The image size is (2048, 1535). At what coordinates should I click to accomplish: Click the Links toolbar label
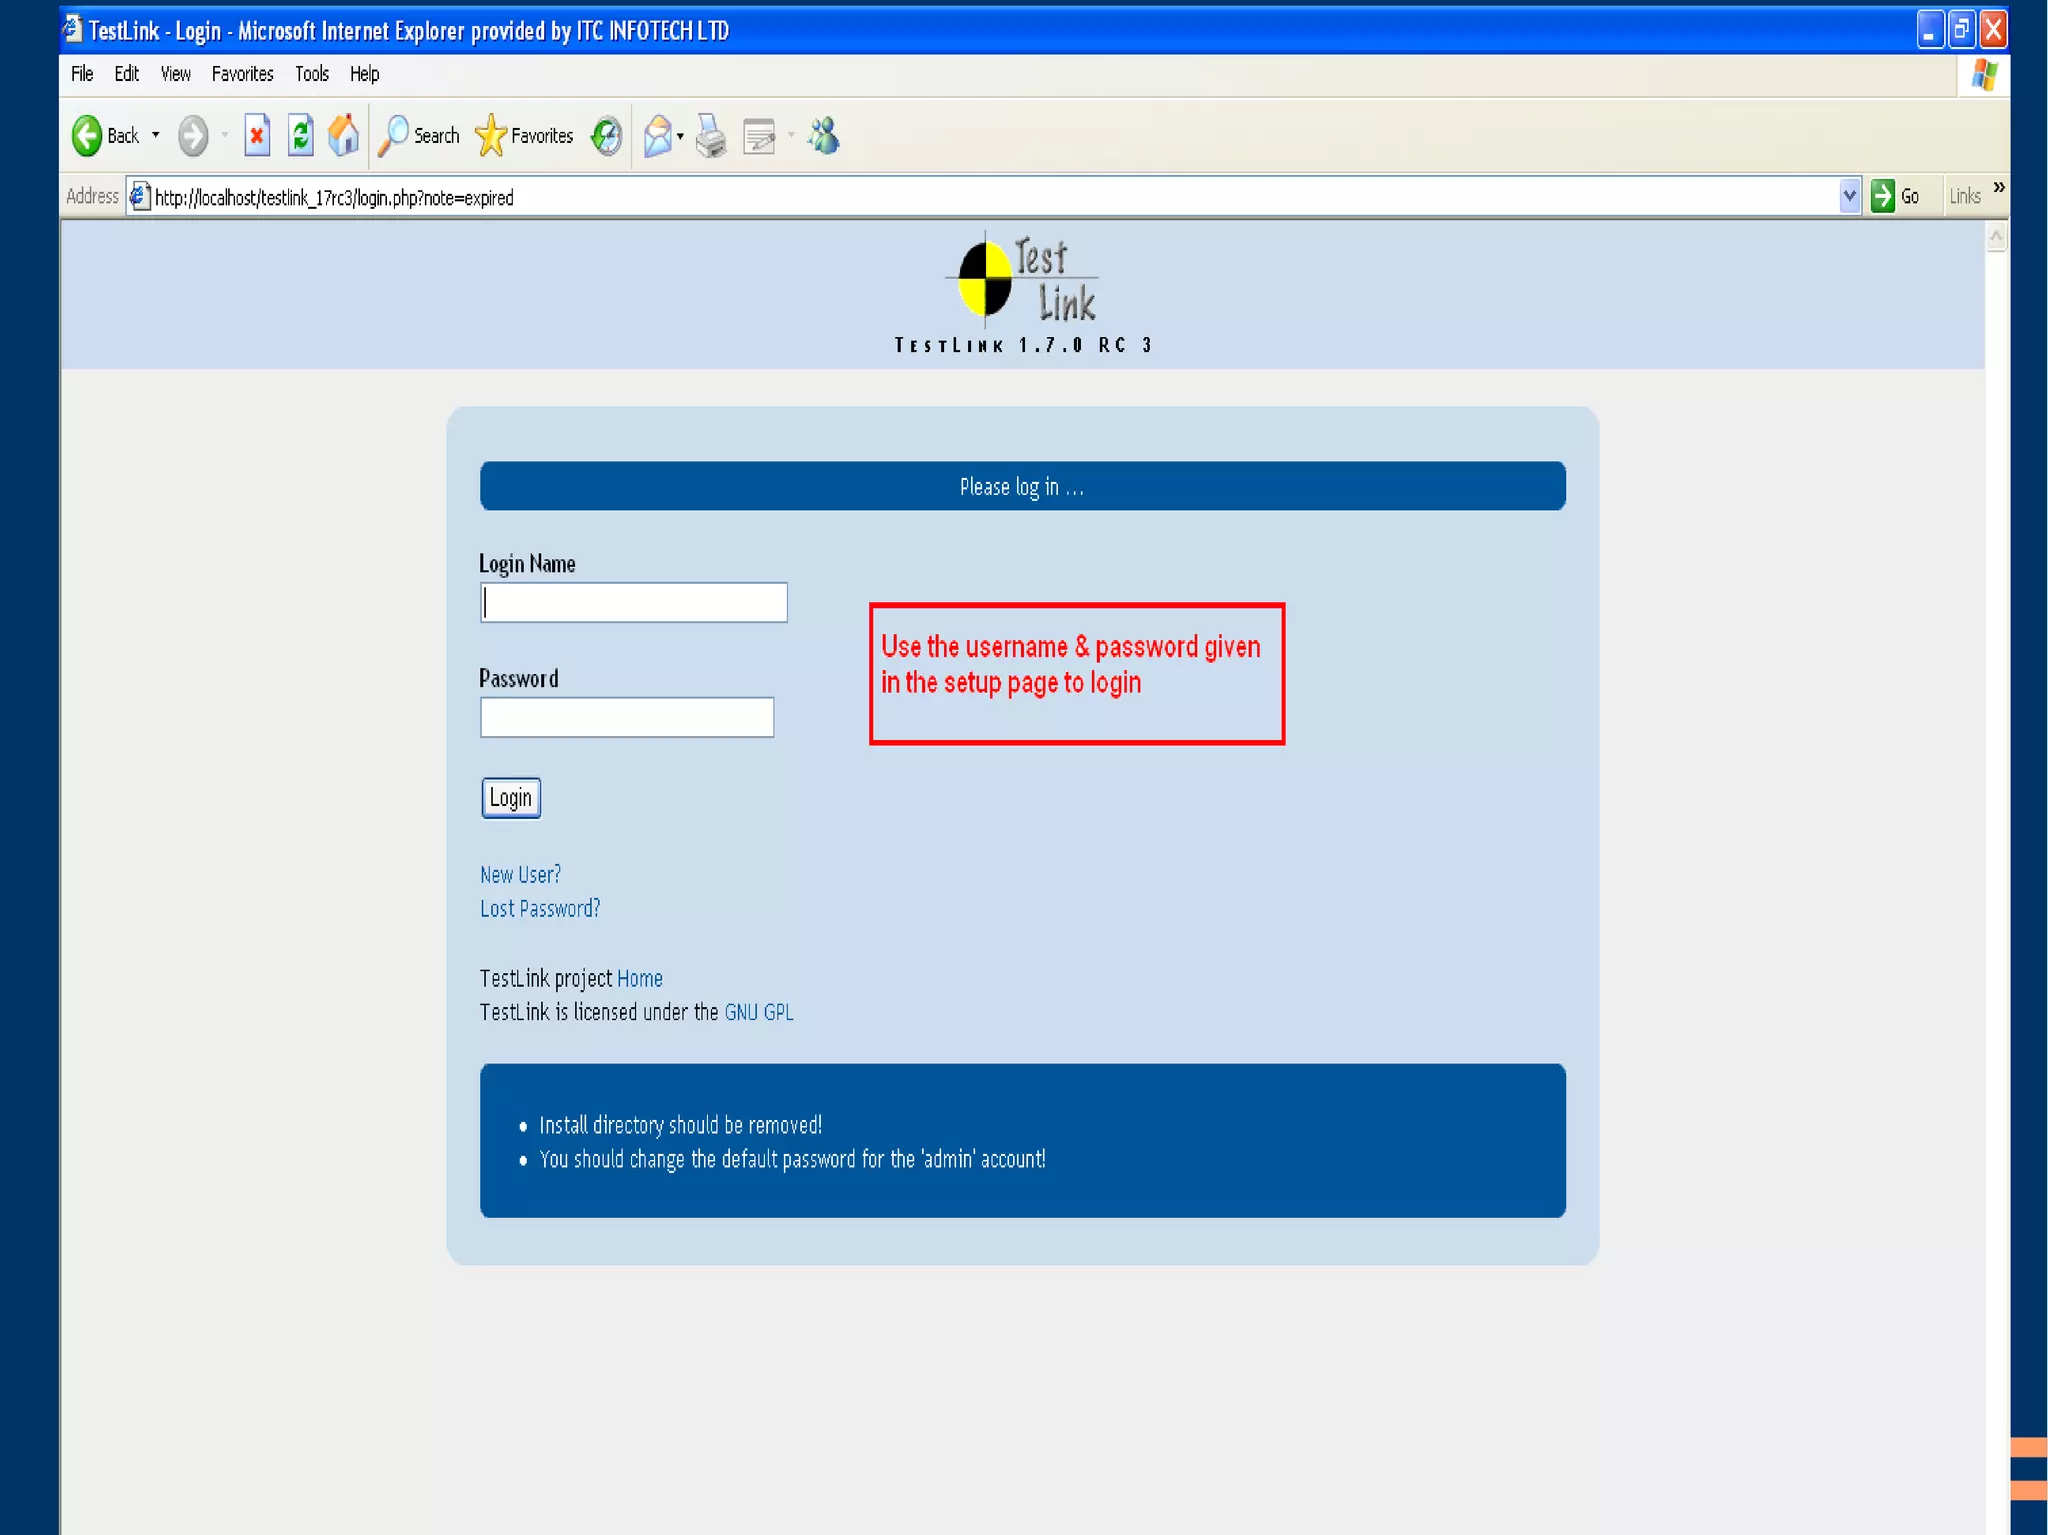(1964, 197)
